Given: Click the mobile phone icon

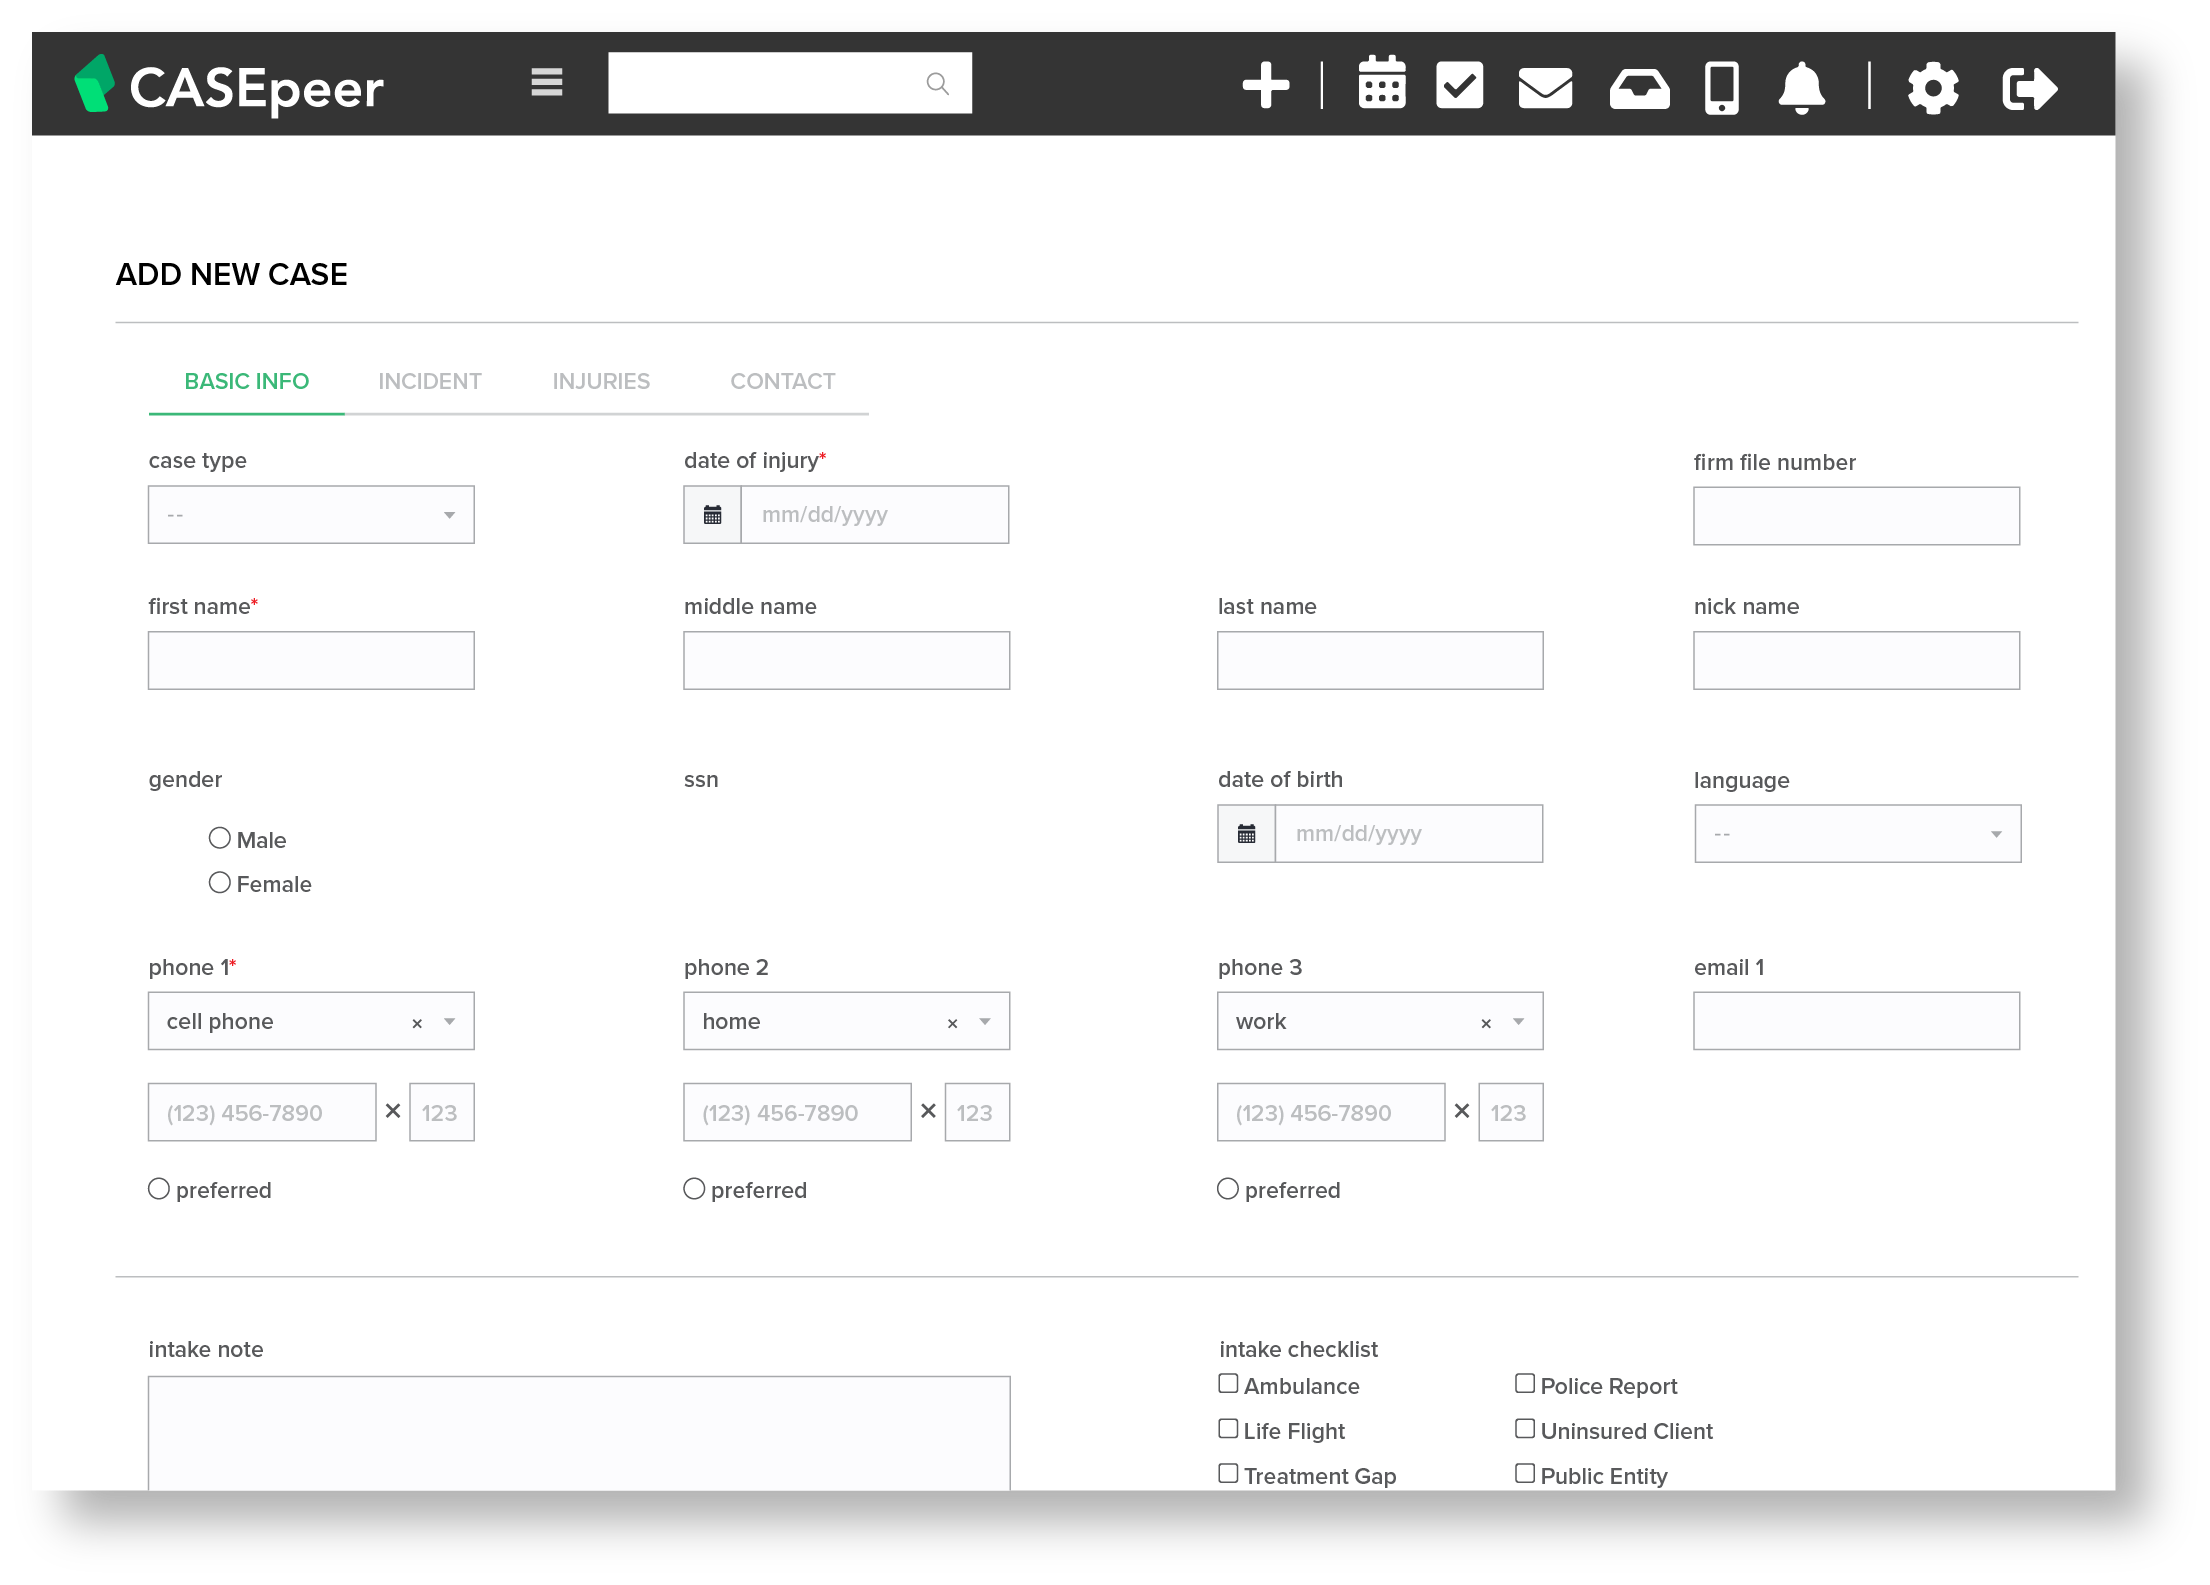Looking at the screenshot, I should (x=1721, y=88).
